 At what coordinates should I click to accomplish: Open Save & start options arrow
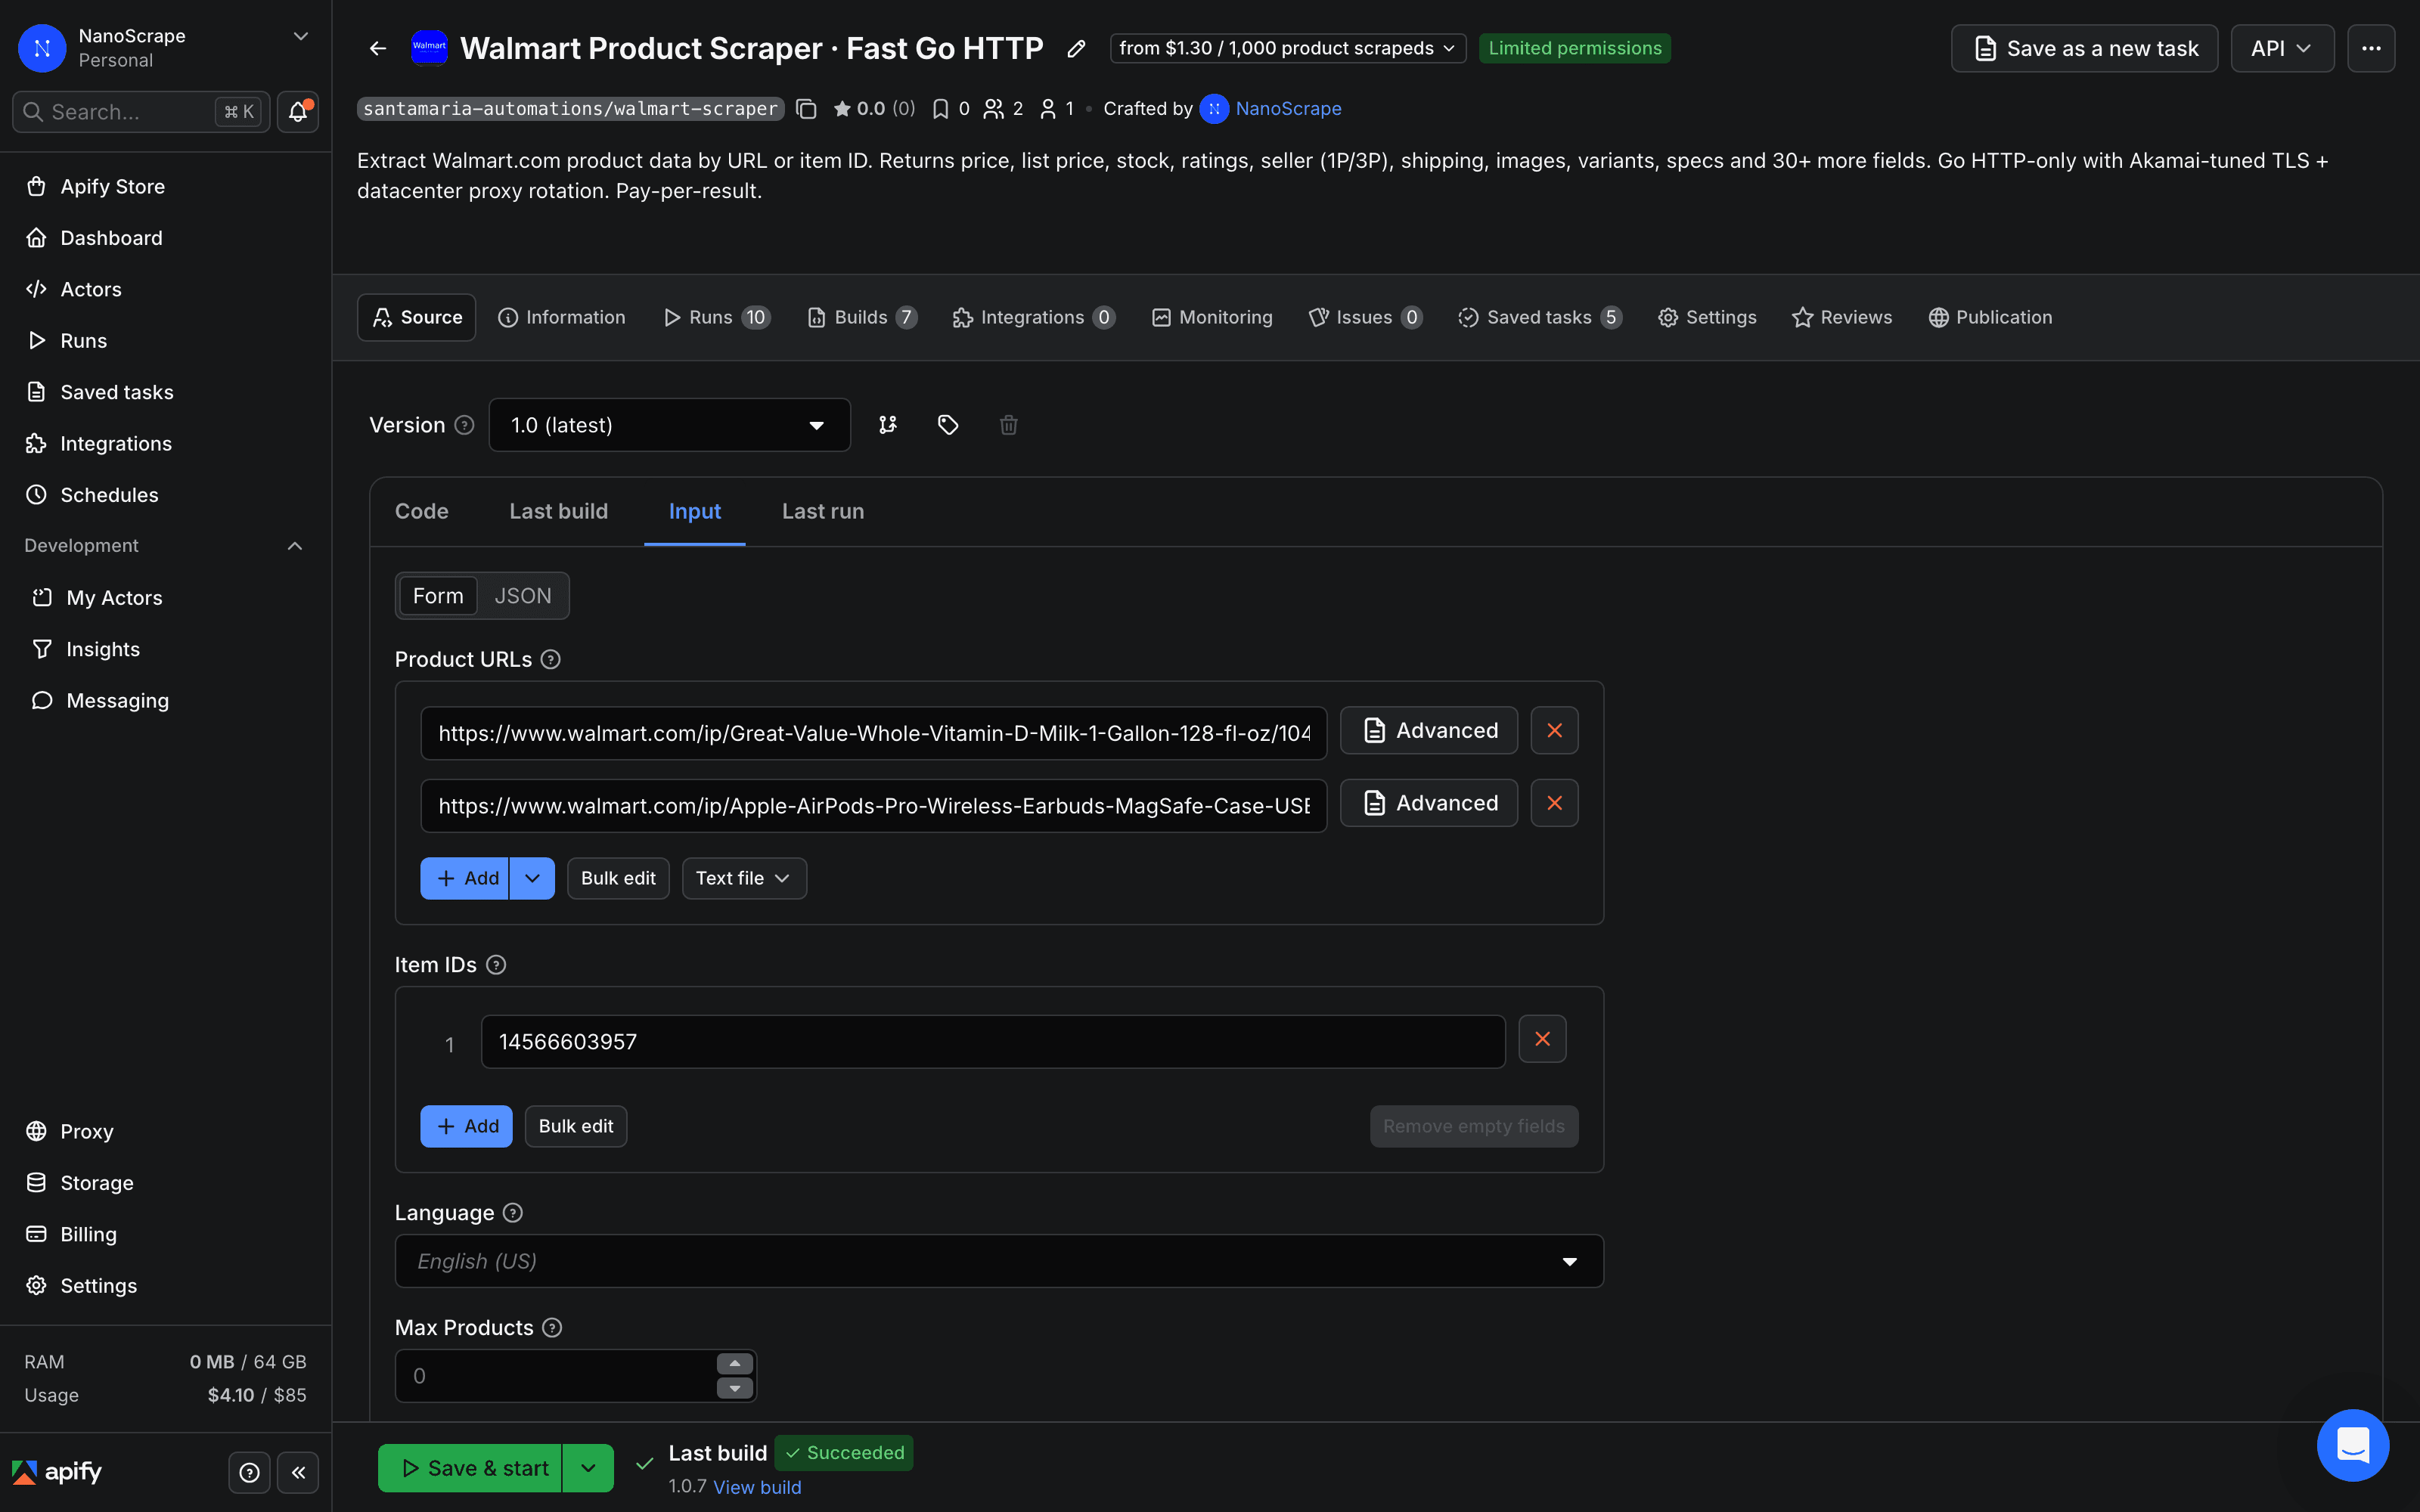click(588, 1468)
